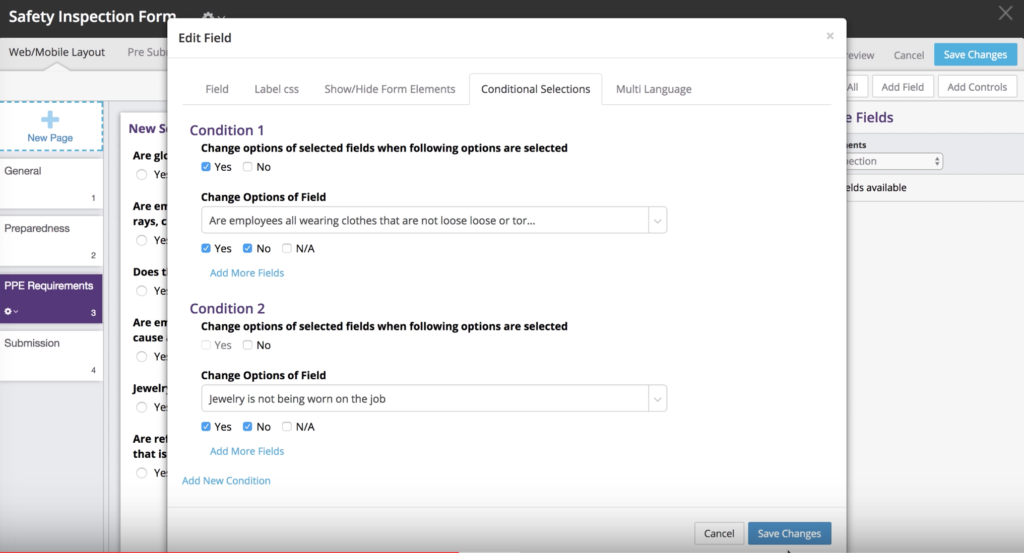This screenshot has height=553, width=1024.
Task: Open the select box in the right Fields panel
Action: [x=894, y=161]
